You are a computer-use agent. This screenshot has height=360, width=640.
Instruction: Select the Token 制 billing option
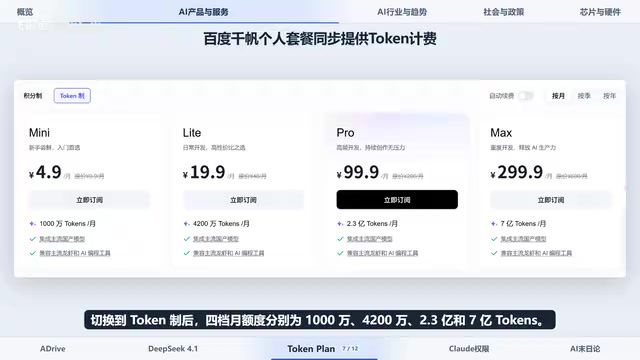click(72, 96)
